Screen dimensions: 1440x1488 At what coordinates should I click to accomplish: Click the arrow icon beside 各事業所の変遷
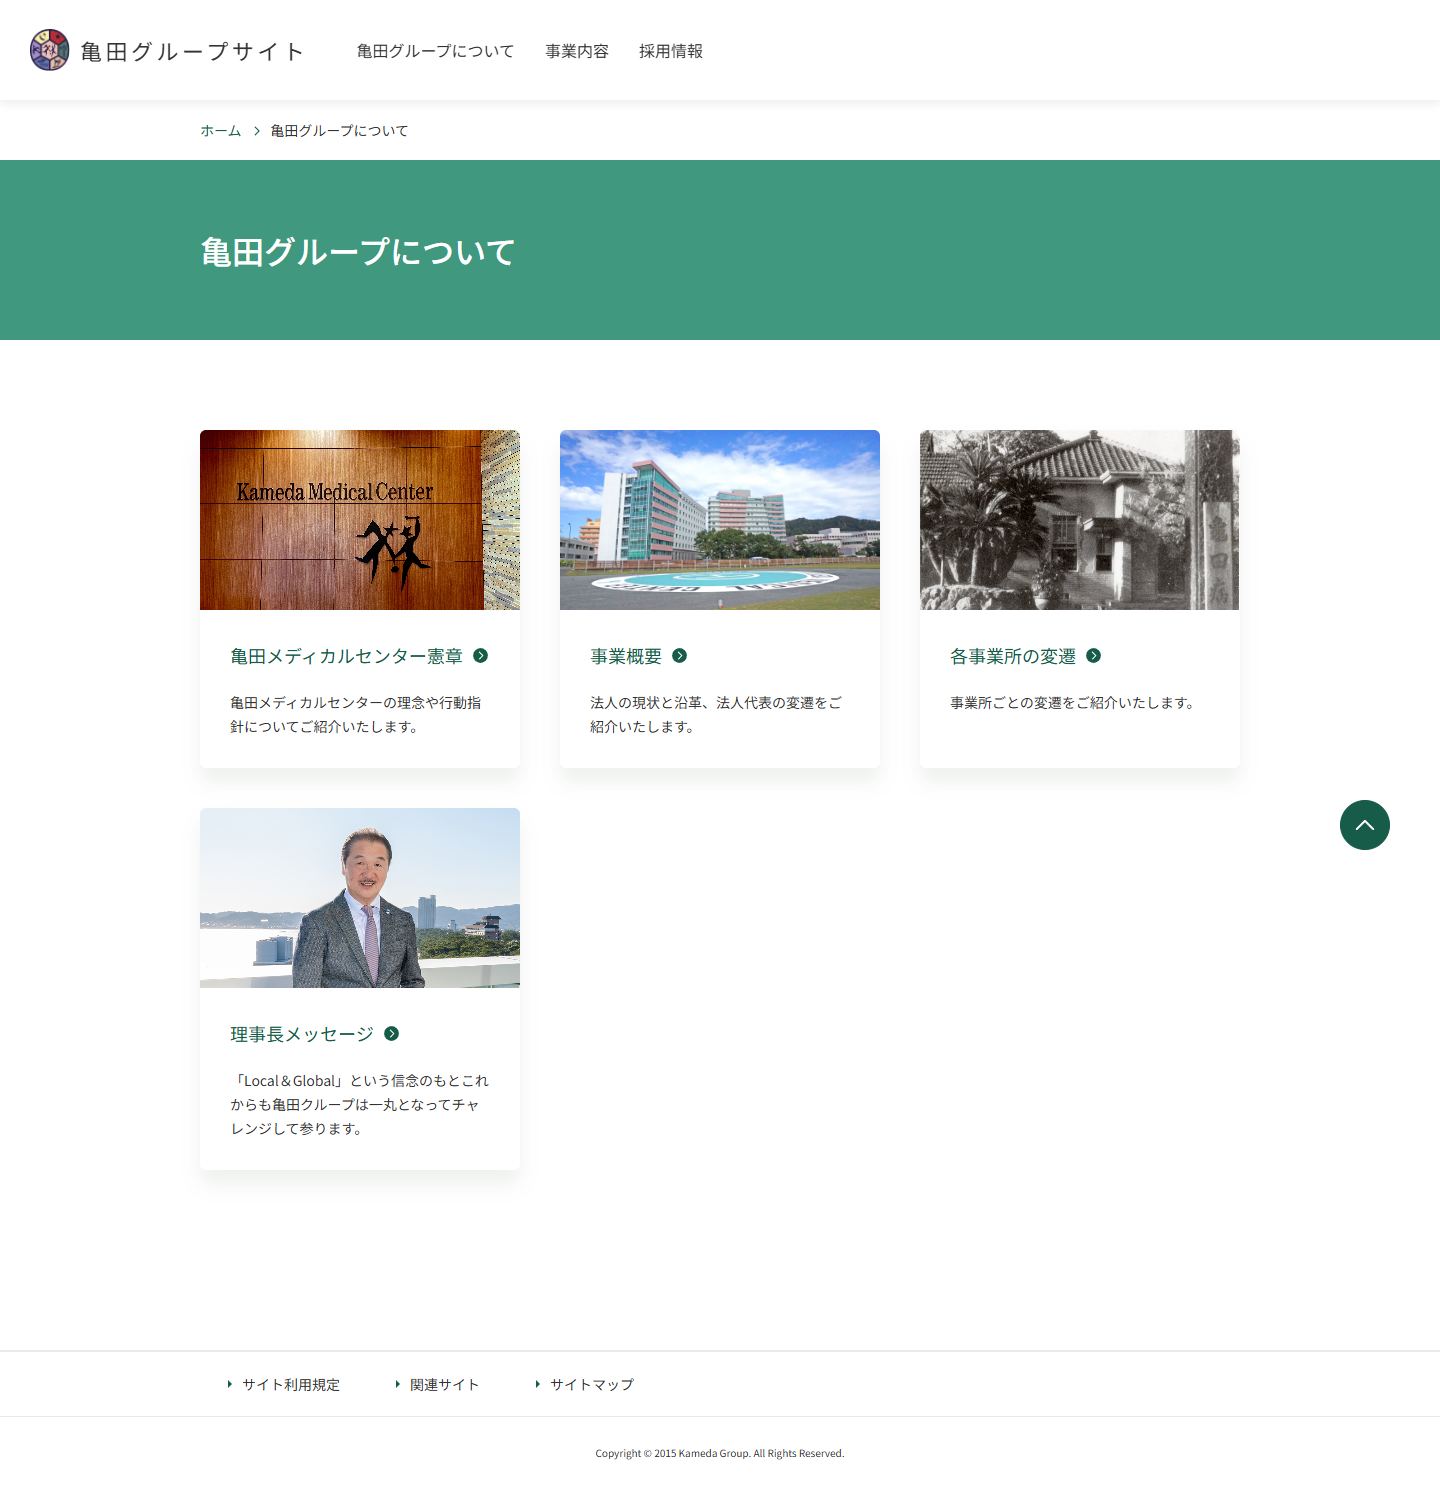pyautogui.click(x=1094, y=656)
